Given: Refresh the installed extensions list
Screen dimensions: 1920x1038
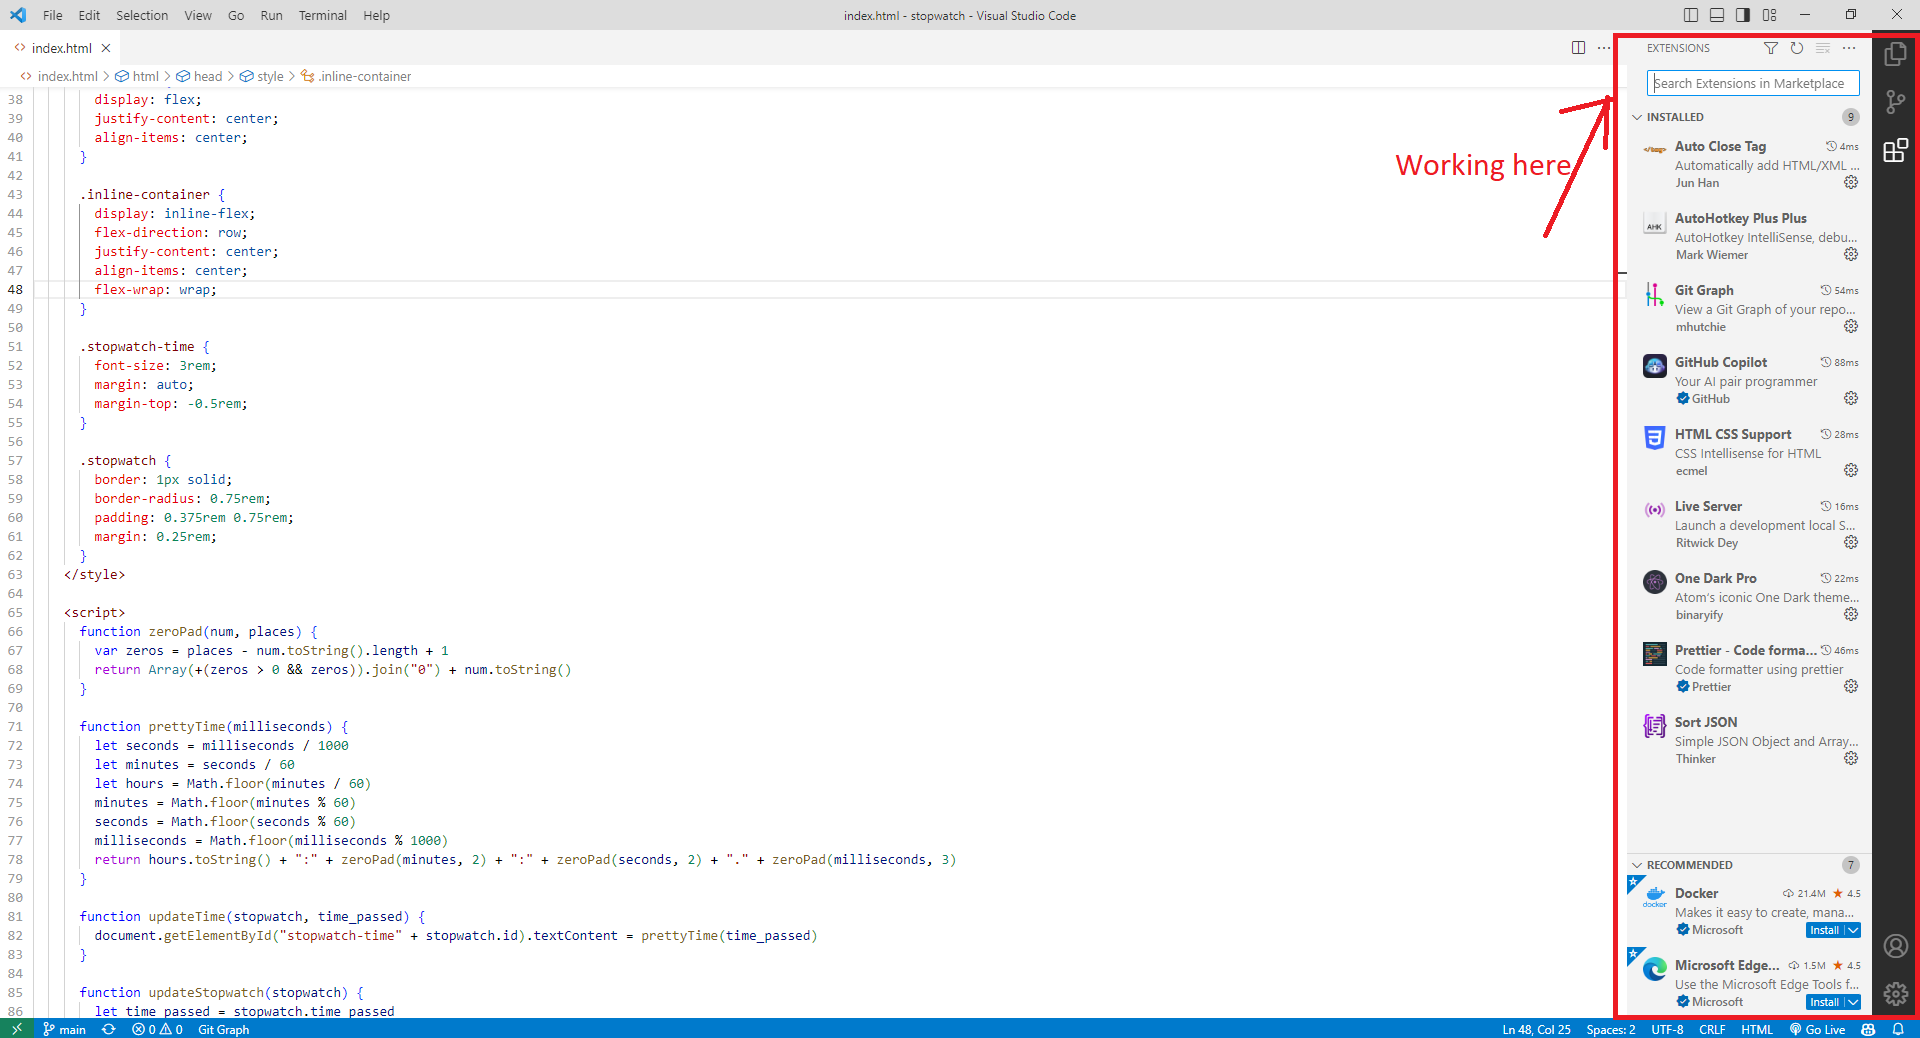Looking at the screenshot, I should 1797,48.
